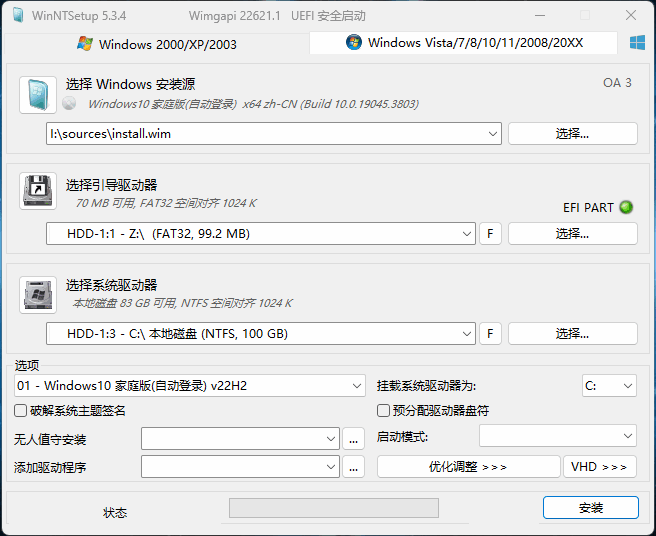Click the Windows XP flag icon on the first tab
656x536 pixels.
(x=85, y=44)
